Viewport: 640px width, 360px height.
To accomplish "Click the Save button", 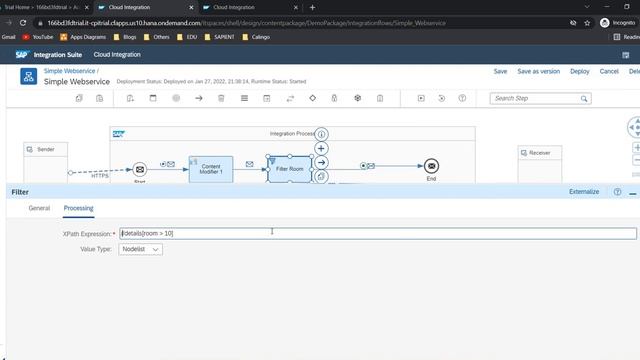I will 500,71.
